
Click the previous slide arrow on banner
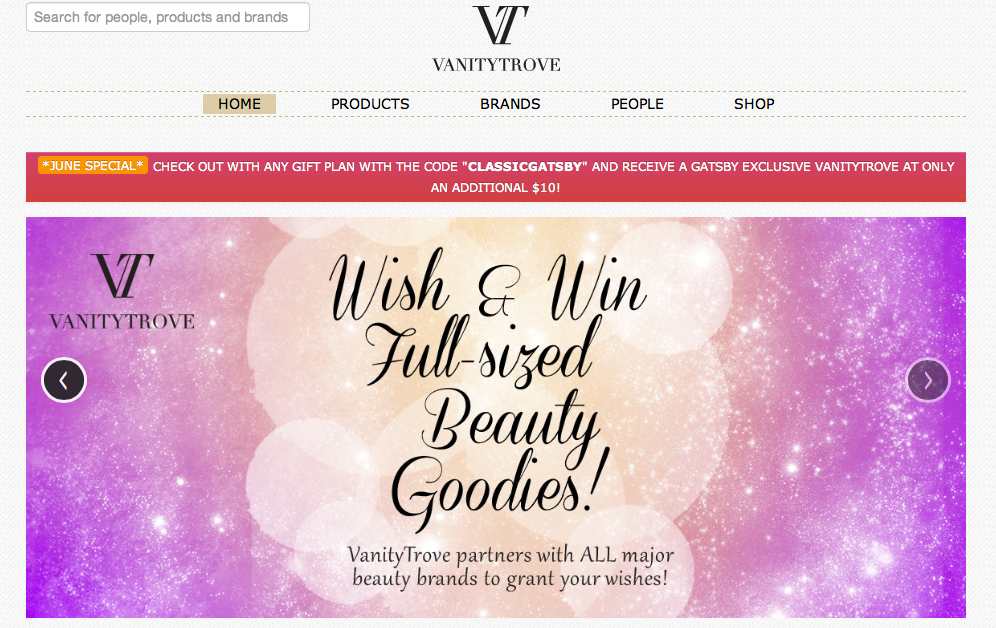pos(64,380)
